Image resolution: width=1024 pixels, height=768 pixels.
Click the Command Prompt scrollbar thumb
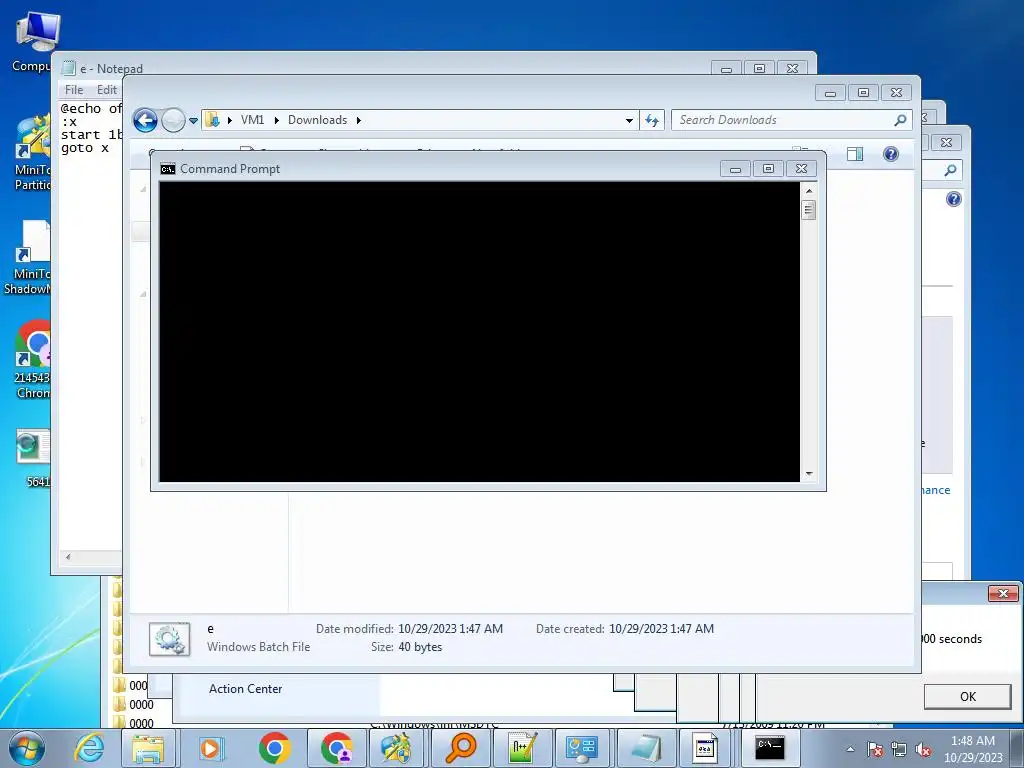point(808,210)
